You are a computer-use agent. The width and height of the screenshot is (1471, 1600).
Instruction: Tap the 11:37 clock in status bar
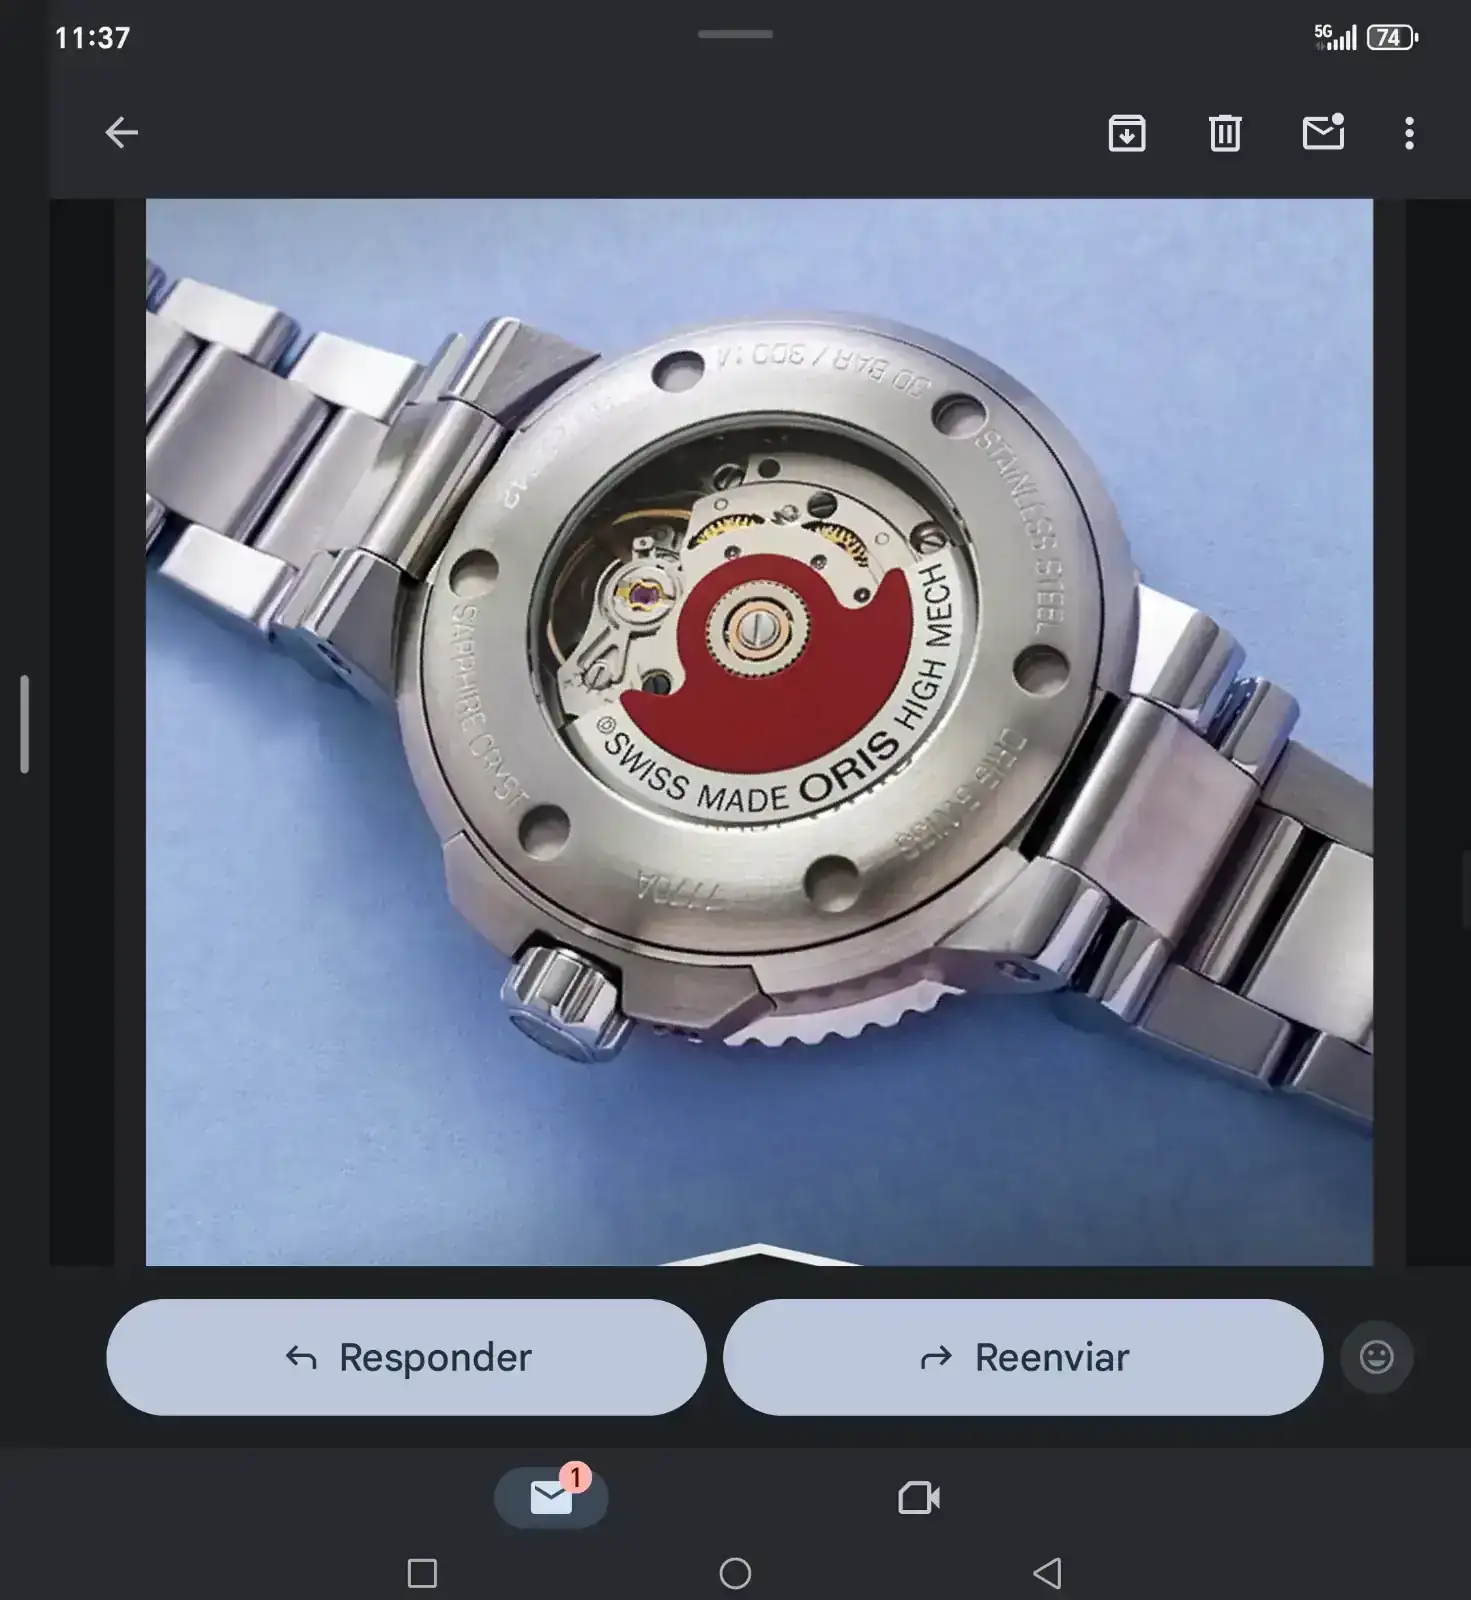(92, 38)
